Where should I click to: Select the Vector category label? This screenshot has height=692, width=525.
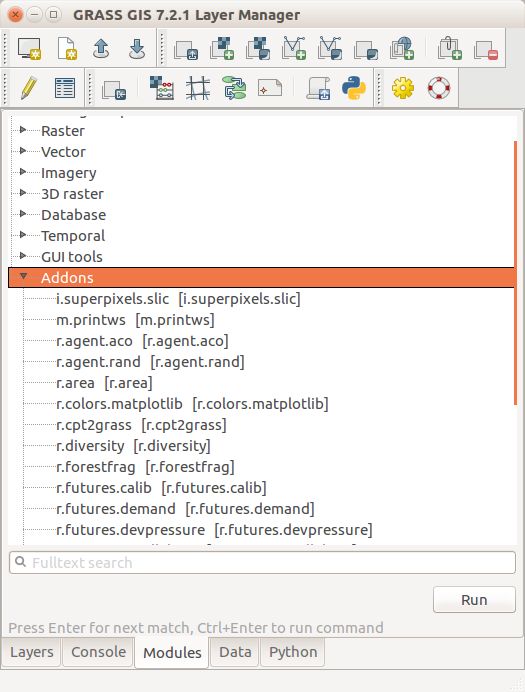(63, 152)
